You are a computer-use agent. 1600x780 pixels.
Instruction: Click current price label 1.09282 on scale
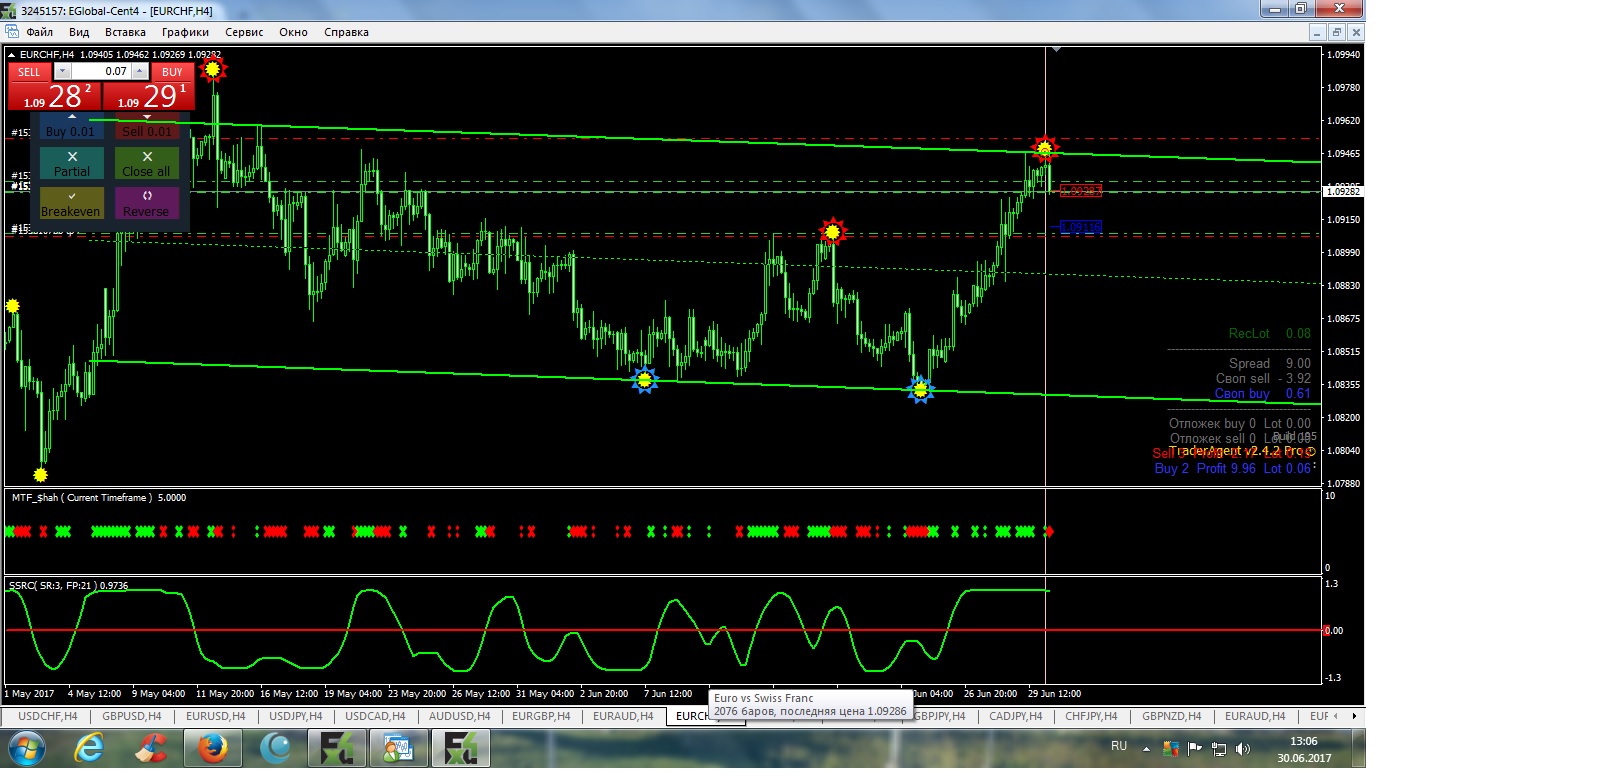[x=1343, y=191]
